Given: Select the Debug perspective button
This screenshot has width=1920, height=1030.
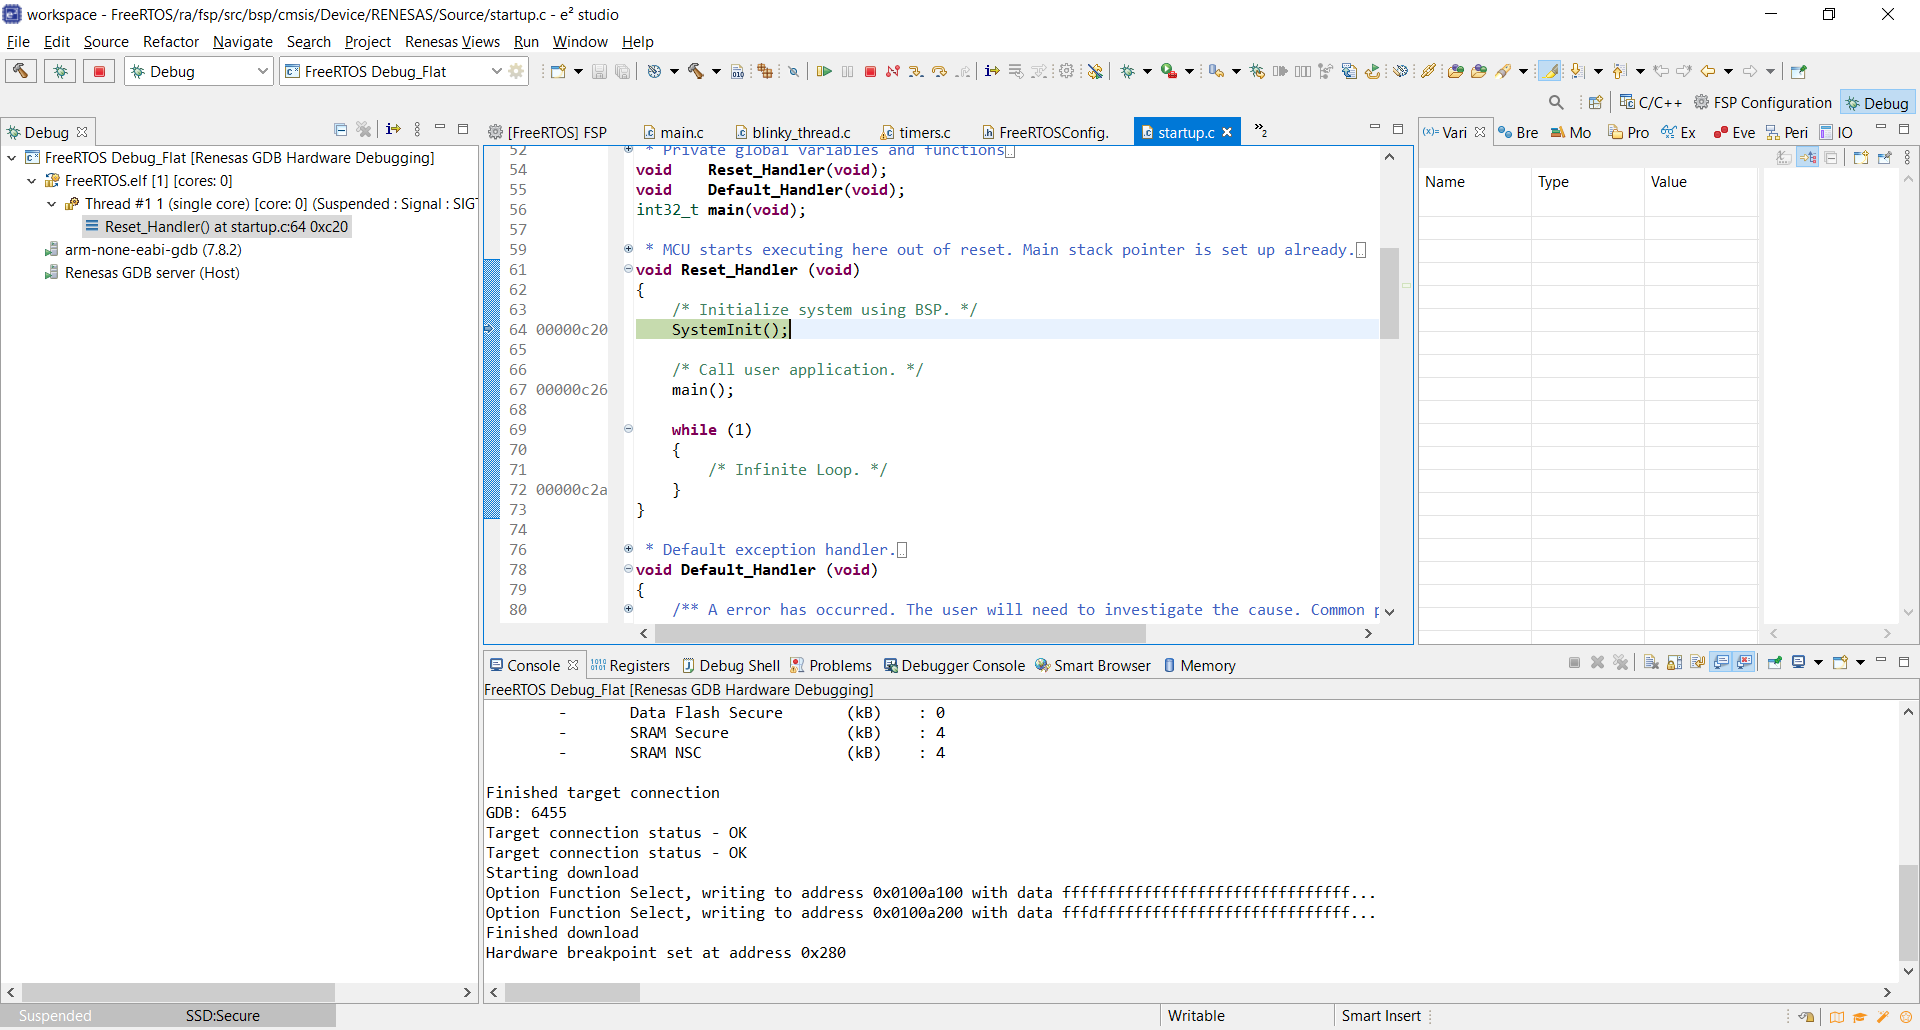Looking at the screenshot, I should tap(1877, 103).
